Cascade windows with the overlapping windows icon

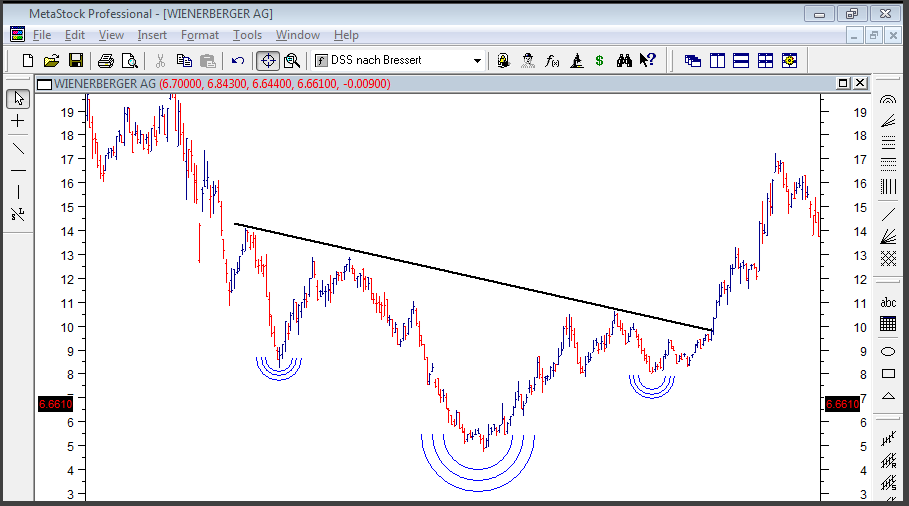click(693, 60)
